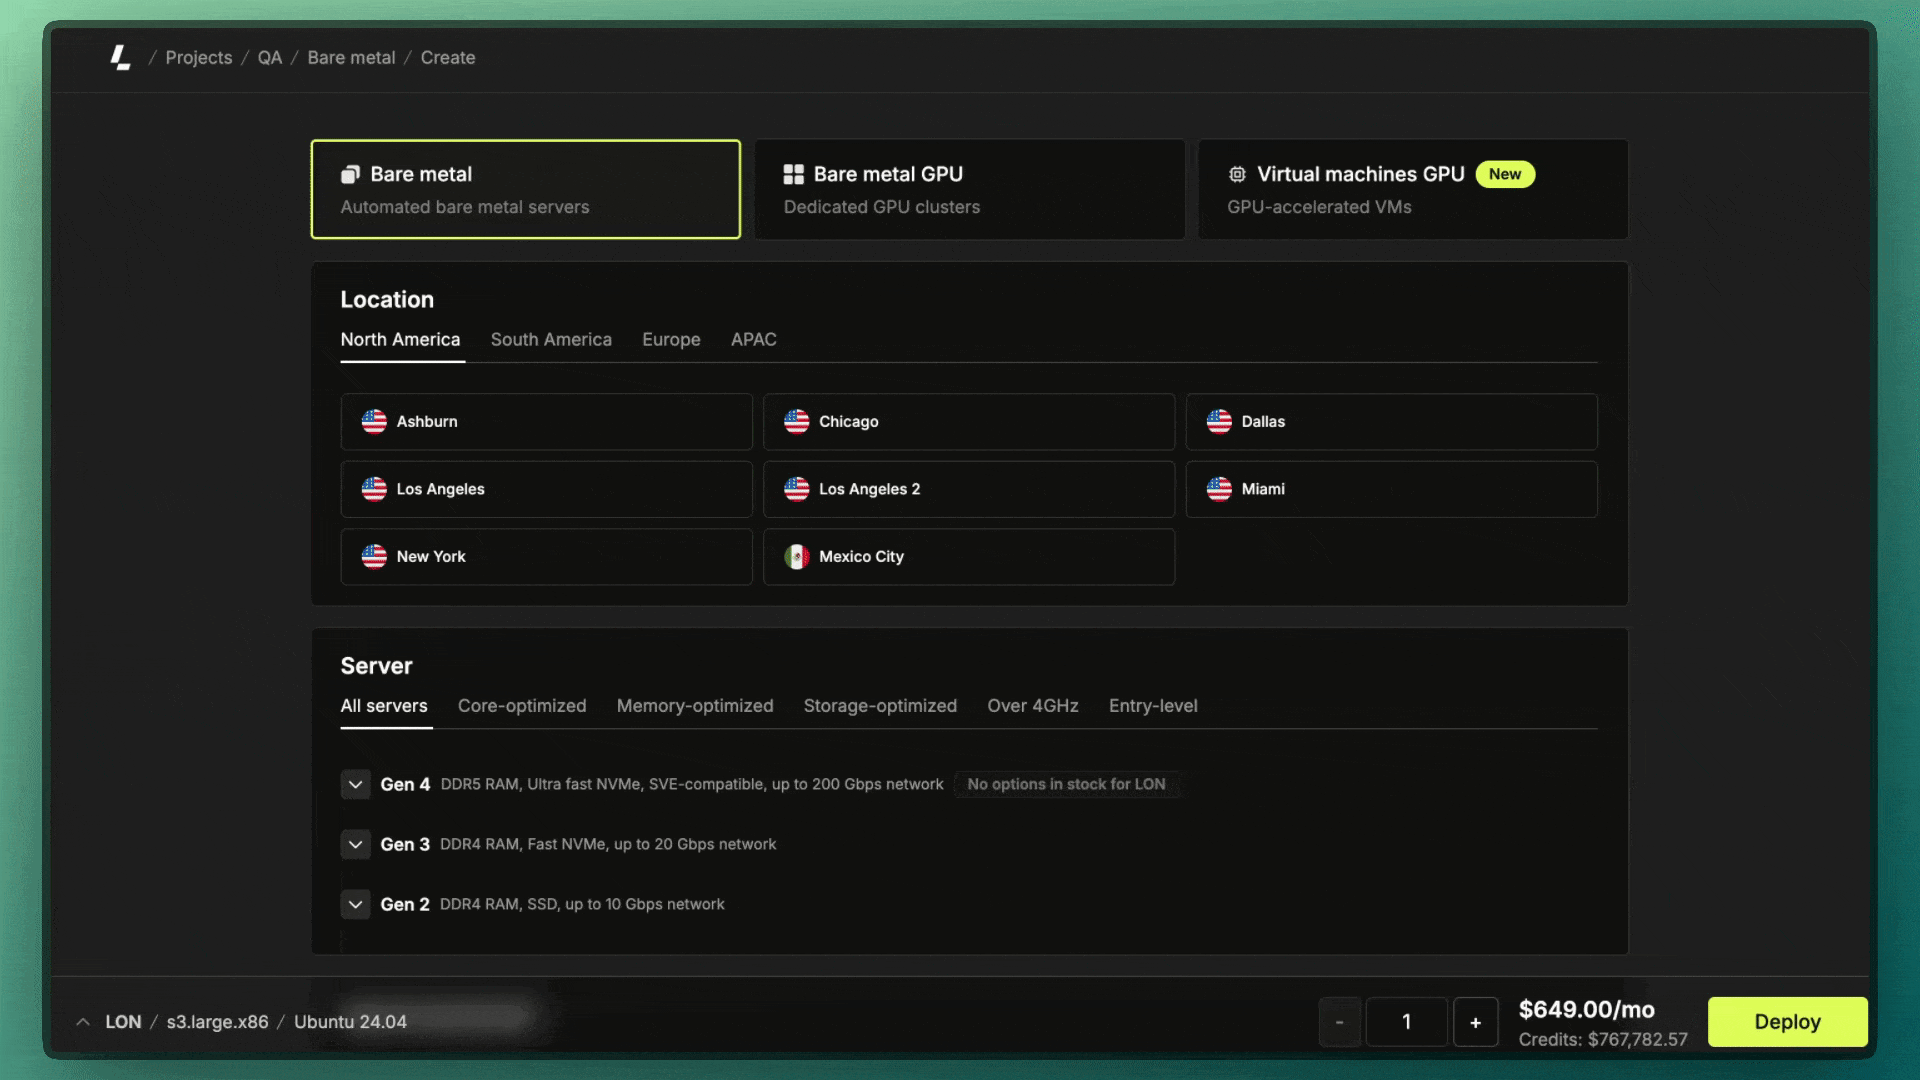The height and width of the screenshot is (1080, 1920).
Task: Select the Chicago location
Action: [x=968, y=421]
